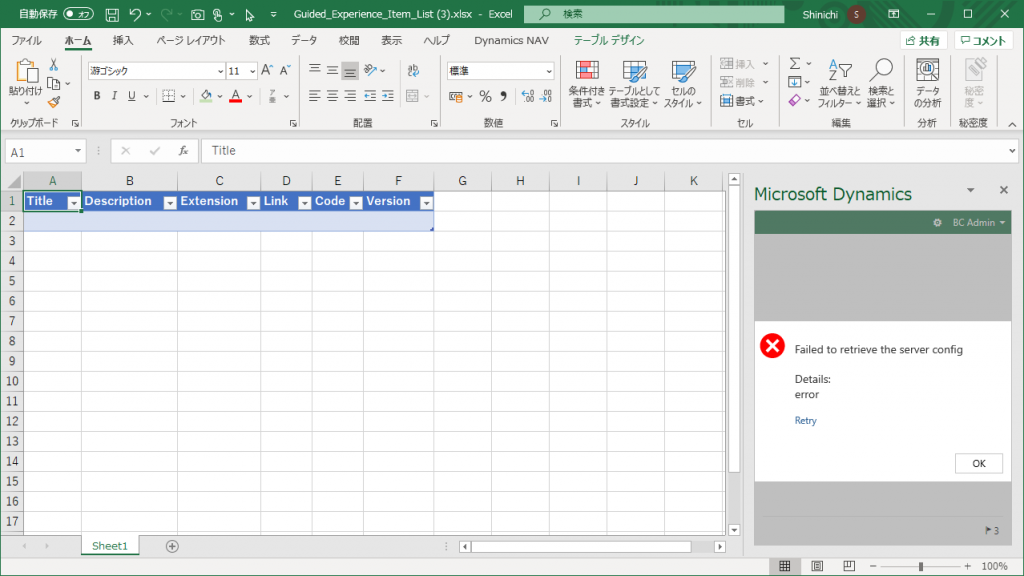The width and height of the screenshot is (1024, 576).
Task: Click OK in the error dialog
Action: click(x=978, y=464)
